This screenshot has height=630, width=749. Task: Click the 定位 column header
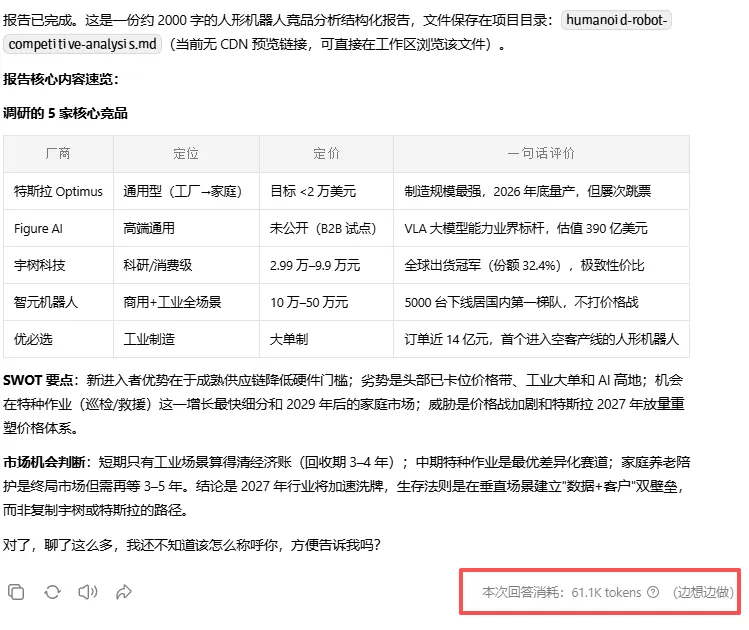(x=186, y=154)
